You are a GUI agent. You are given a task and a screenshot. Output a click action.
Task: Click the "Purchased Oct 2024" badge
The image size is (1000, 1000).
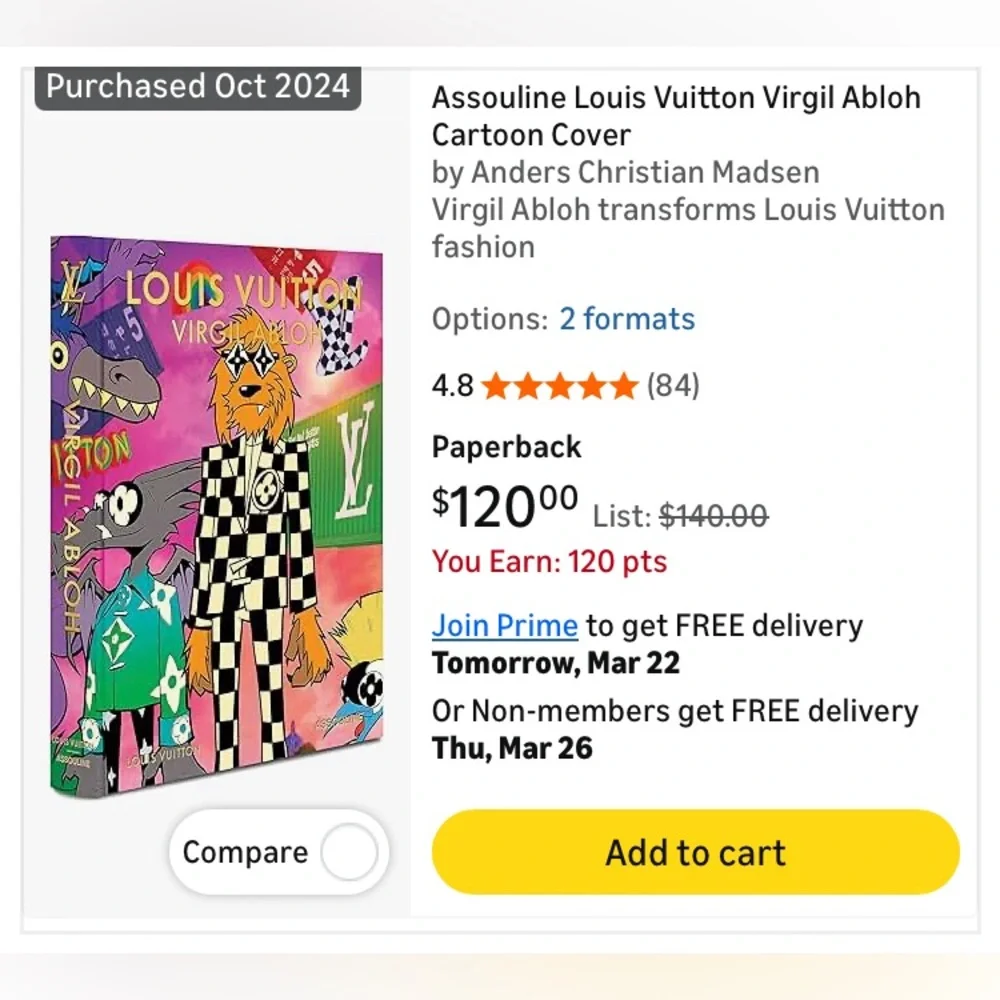(x=196, y=86)
